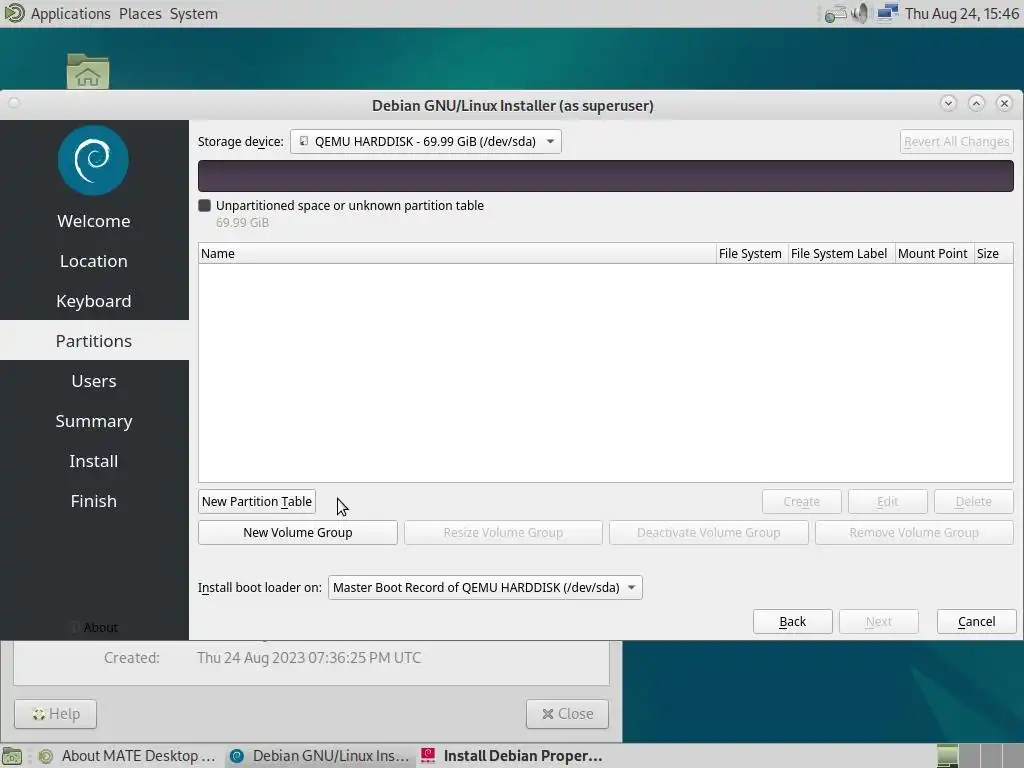Open the Applications menu
The width and height of the screenshot is (1024, 768).
point(71,14)
